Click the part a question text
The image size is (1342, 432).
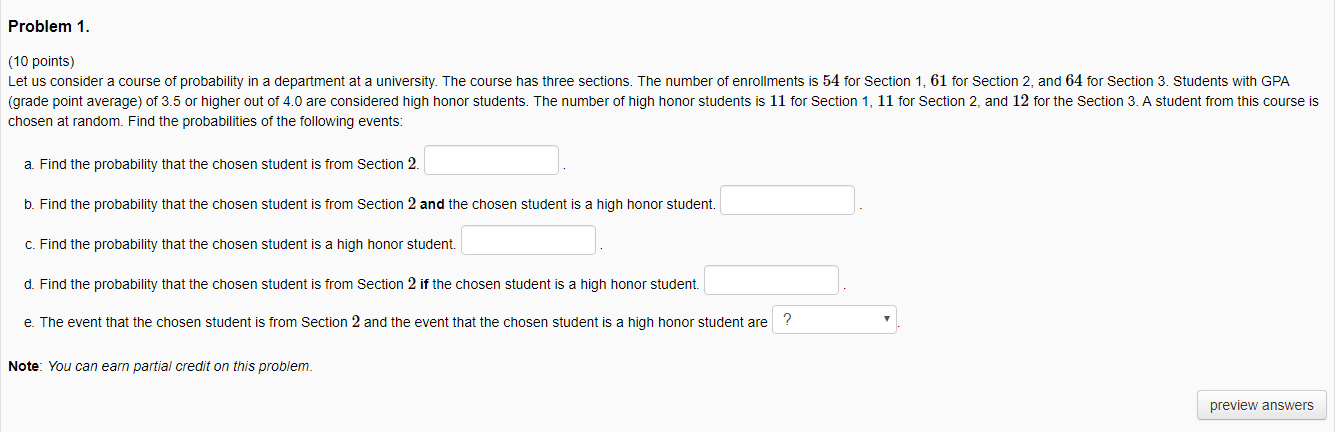click(x=222, y=164)
